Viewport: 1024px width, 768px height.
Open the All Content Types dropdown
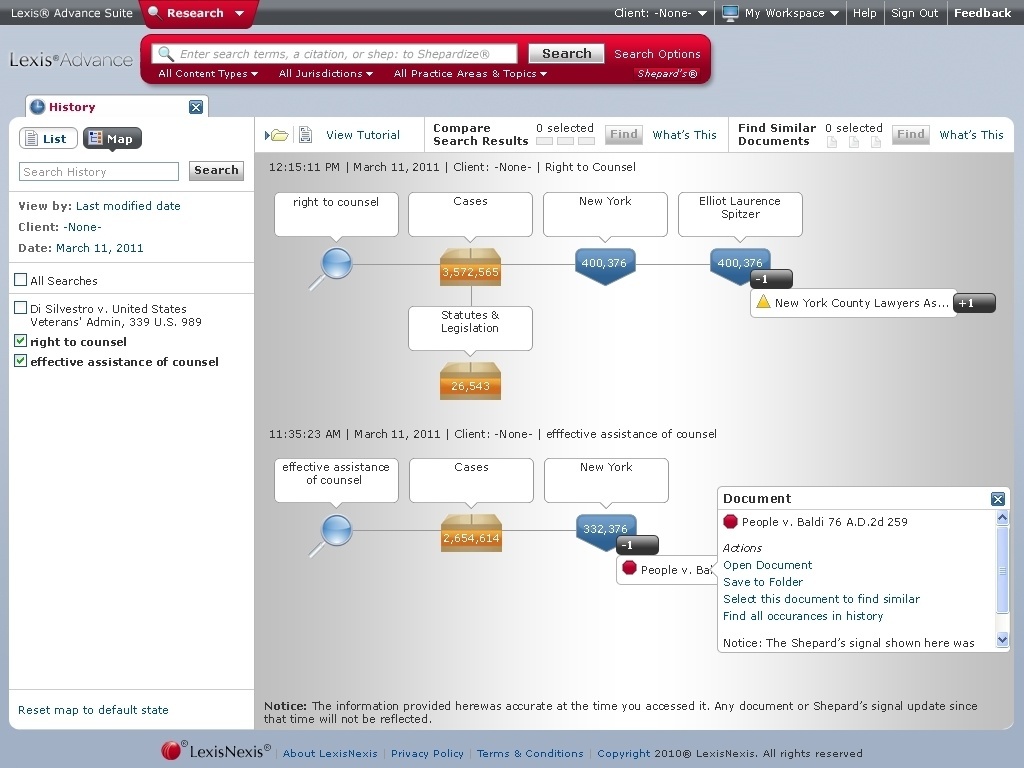(208, 74)
